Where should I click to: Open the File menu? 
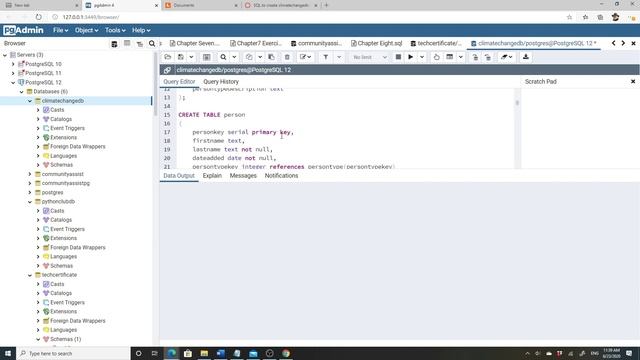click(60, 30)
